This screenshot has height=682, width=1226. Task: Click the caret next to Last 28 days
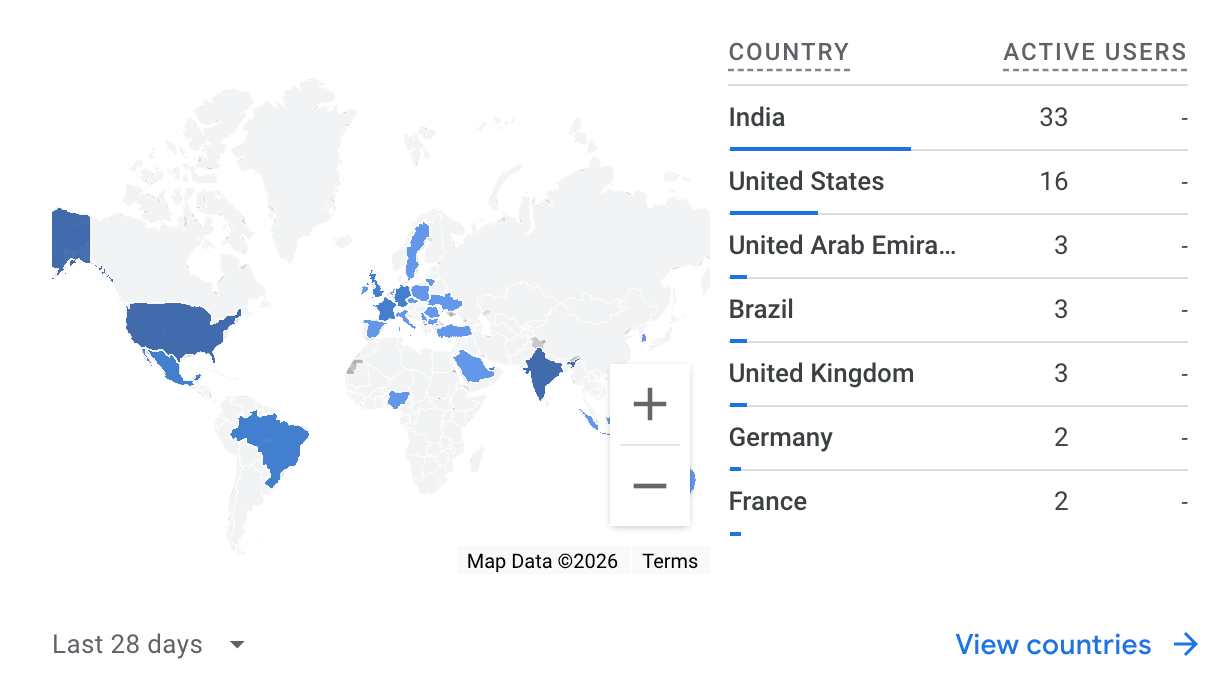point(236,644)
